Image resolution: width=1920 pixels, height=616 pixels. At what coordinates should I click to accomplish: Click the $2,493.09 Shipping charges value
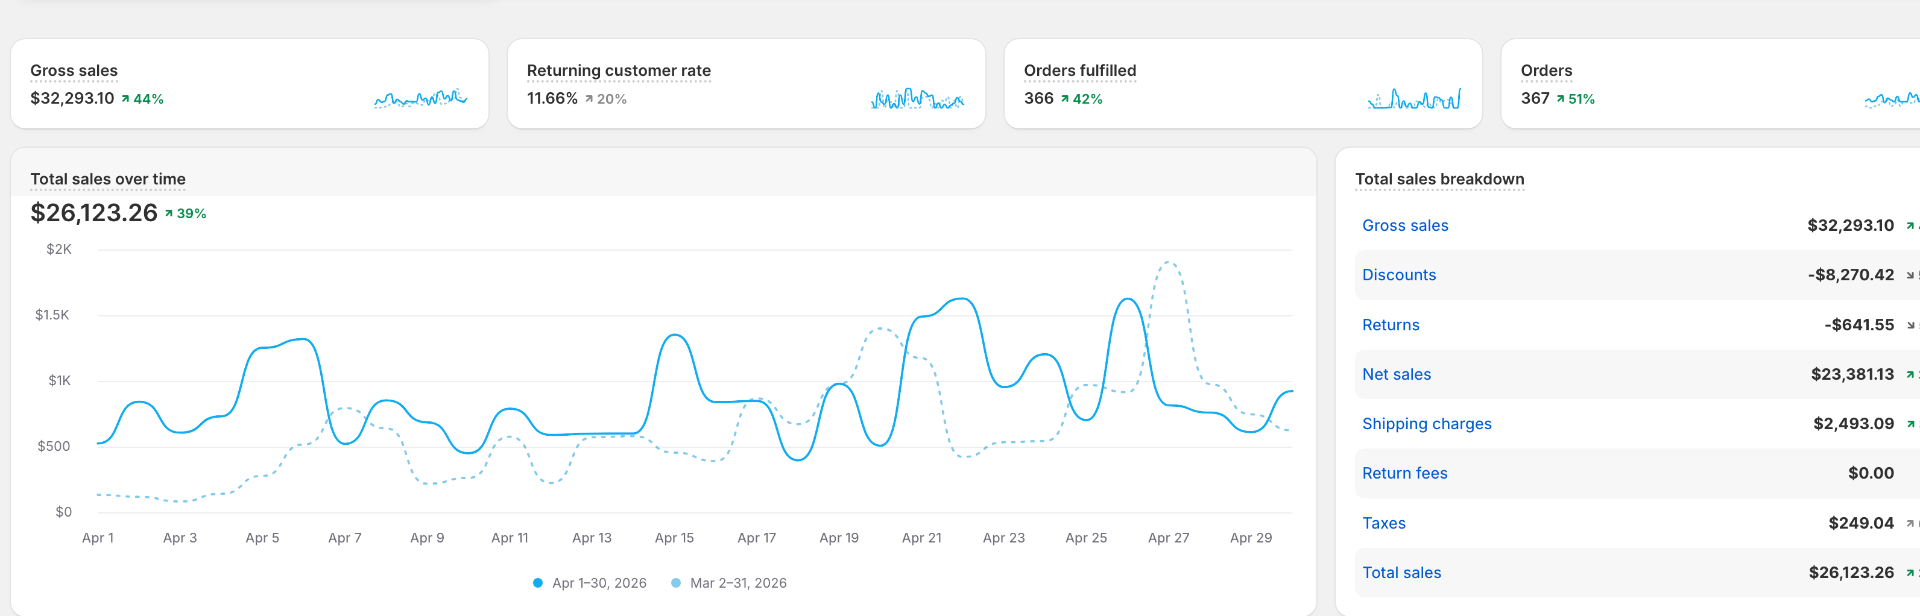coord(1854,424)
